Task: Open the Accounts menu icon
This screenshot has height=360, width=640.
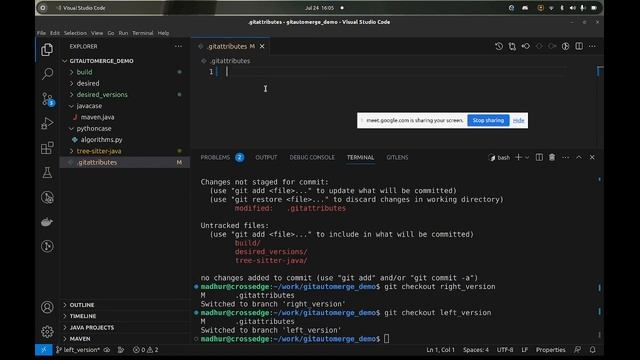Action: [47, 307]
